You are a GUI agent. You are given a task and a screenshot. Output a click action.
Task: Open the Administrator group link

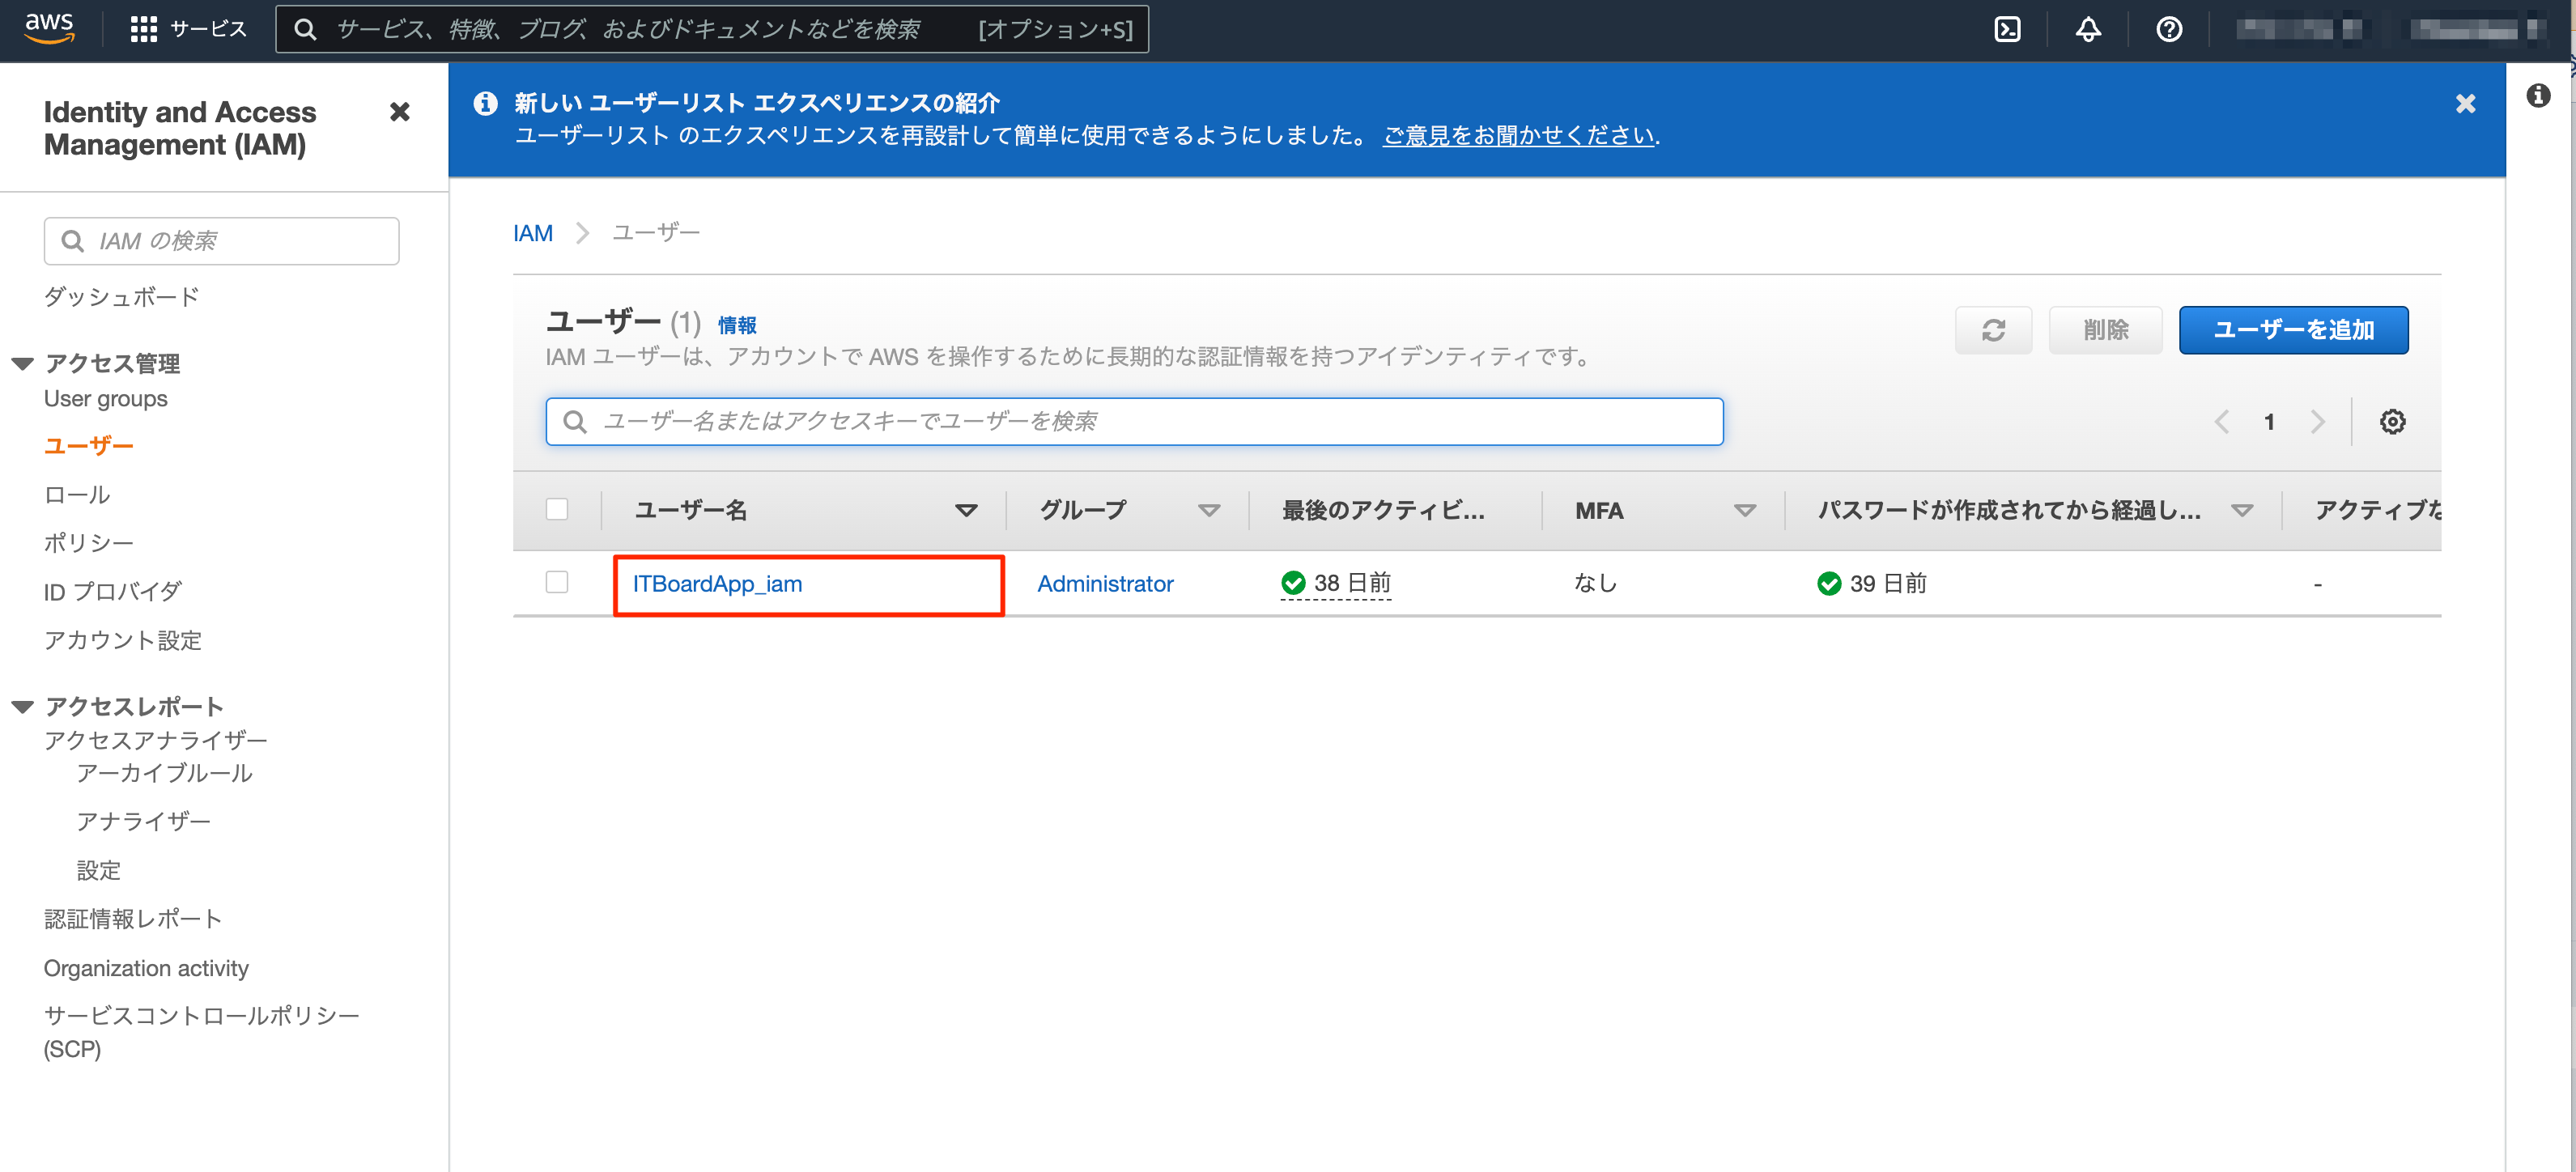[x=1104, y=584]
